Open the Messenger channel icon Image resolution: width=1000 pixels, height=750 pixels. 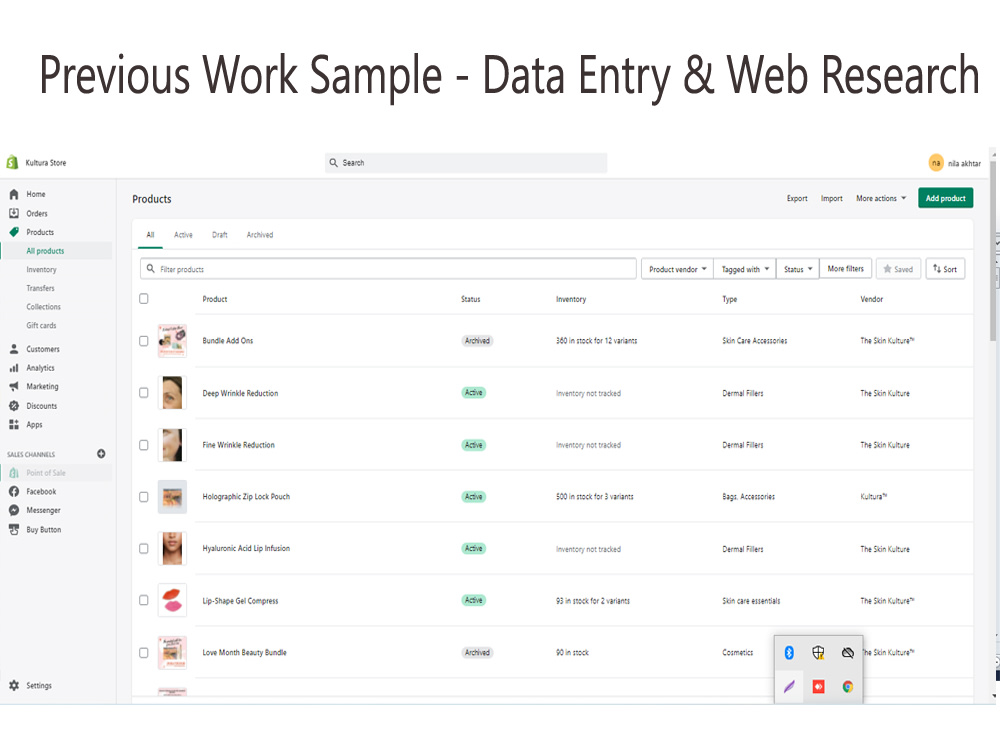[x=13, y=510]
